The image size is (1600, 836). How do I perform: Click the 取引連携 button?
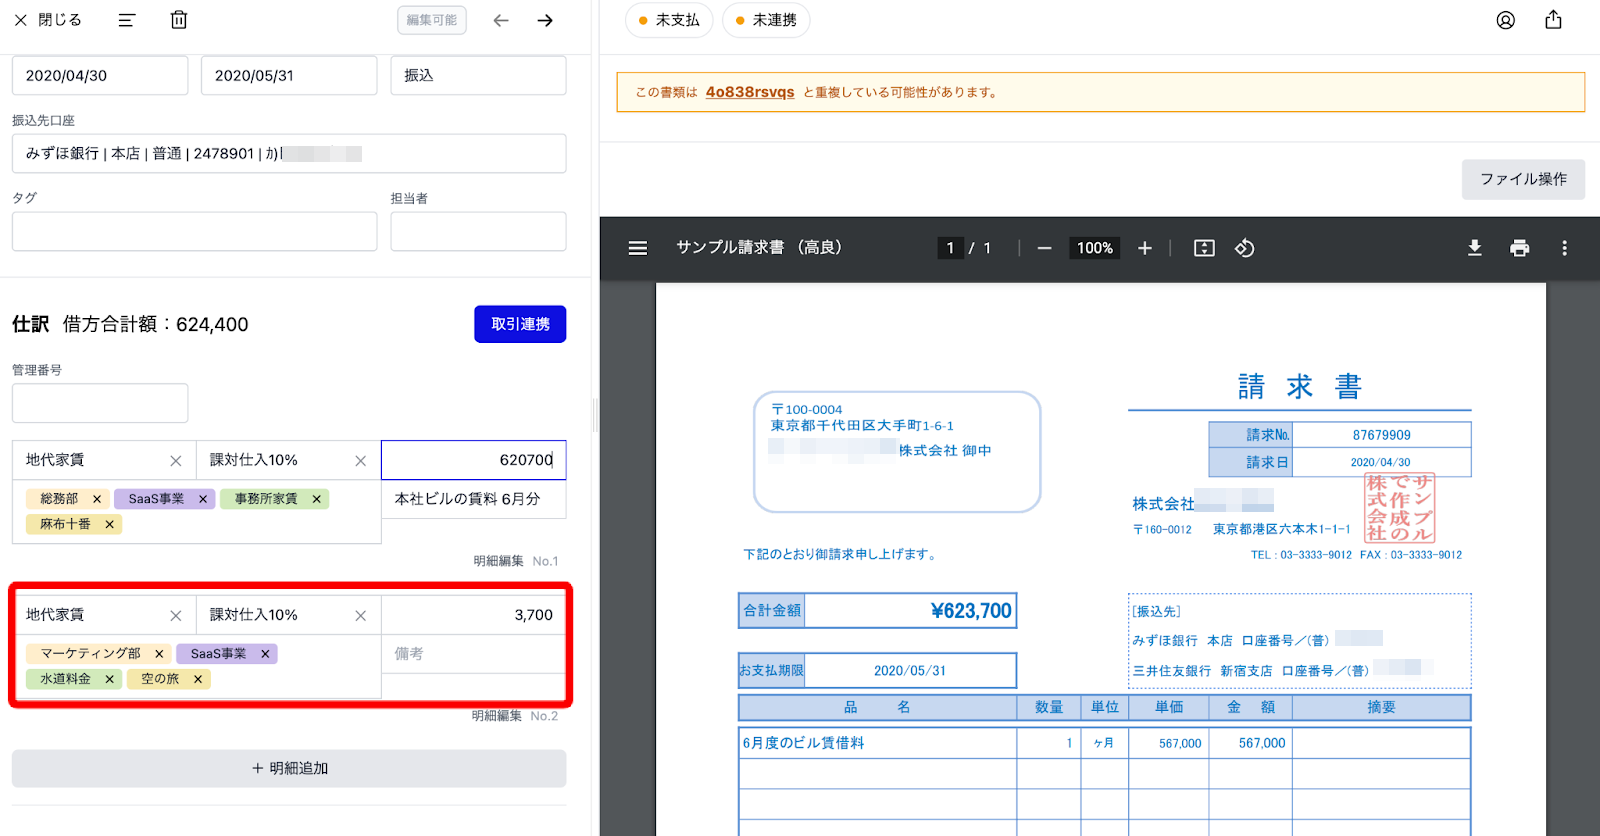tap(520, 324)
